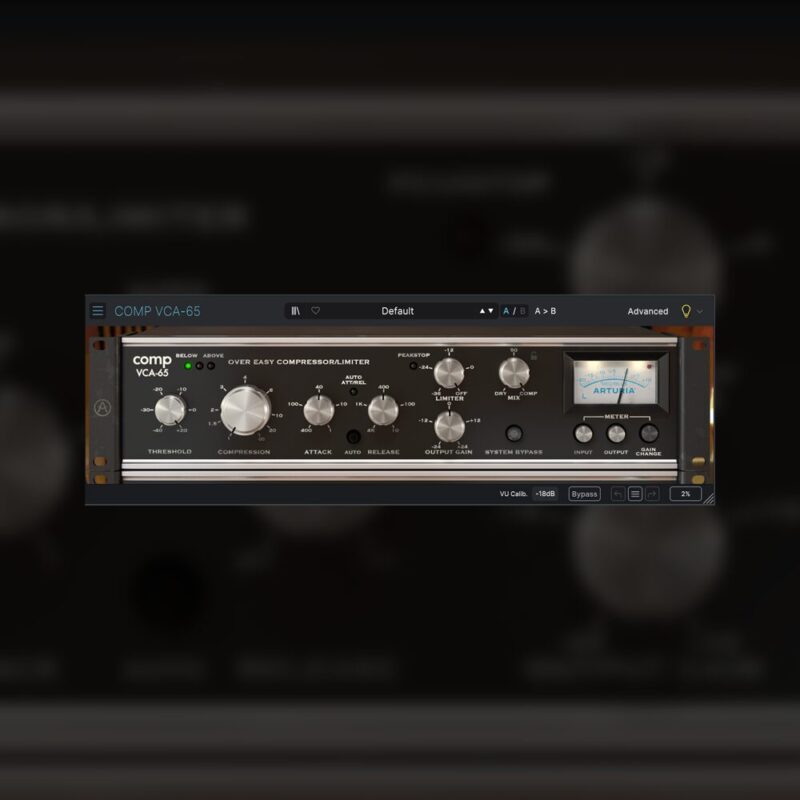Set meter to Input
Viewport: 800px width, 800px height.
tap(583, 434)
